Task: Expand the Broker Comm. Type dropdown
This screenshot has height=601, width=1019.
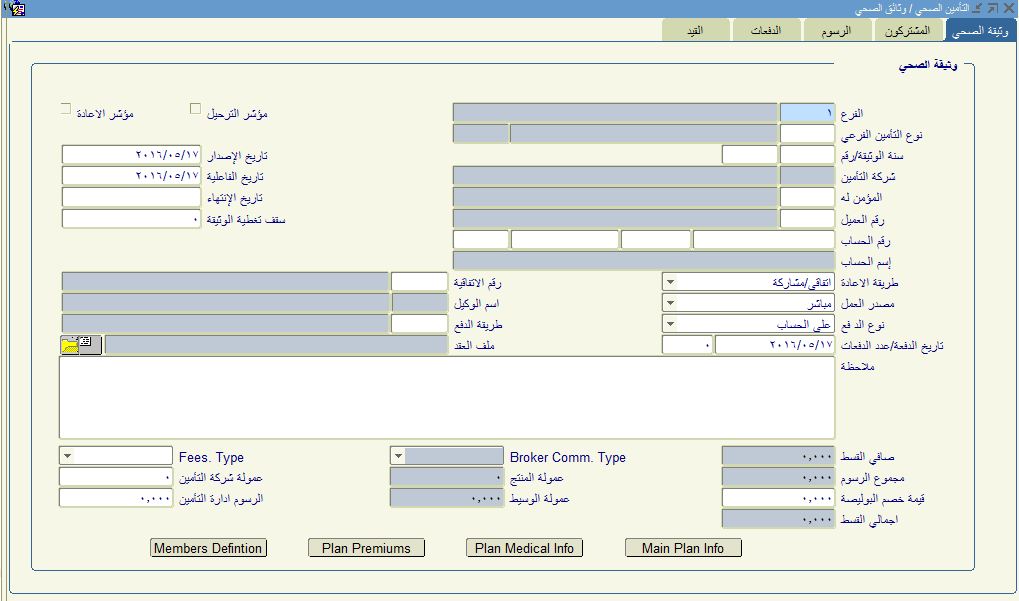Action: point(397,456)
